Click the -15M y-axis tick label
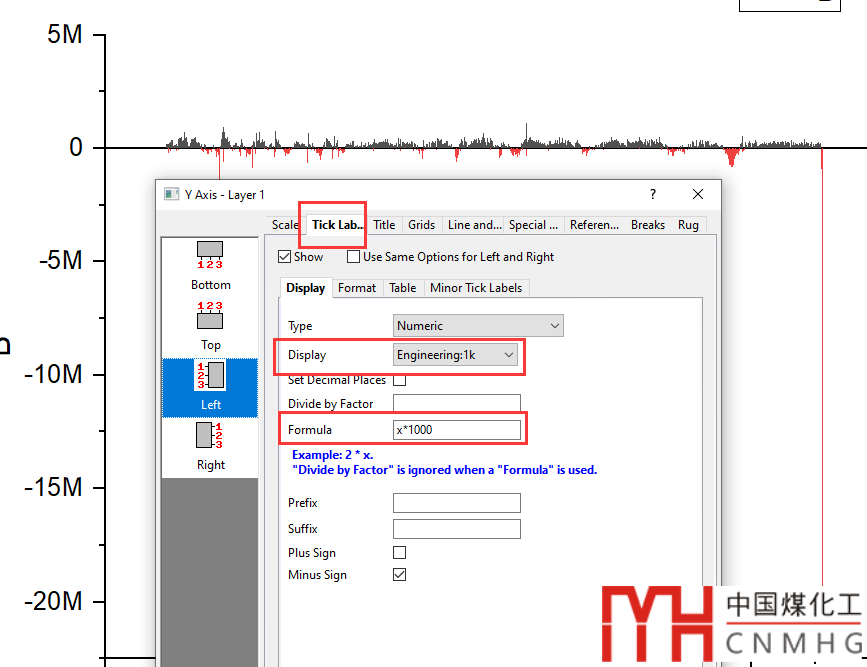 [54, 487]
